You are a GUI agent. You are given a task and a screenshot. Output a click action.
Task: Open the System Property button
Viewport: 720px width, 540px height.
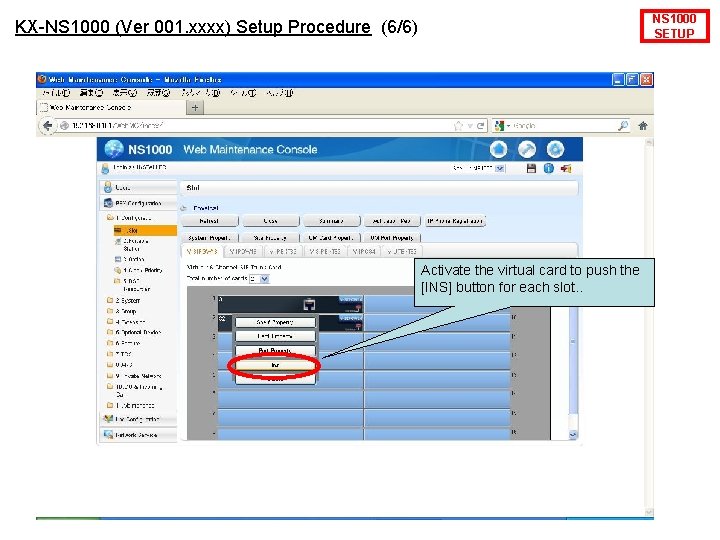[x=209, y=238]
